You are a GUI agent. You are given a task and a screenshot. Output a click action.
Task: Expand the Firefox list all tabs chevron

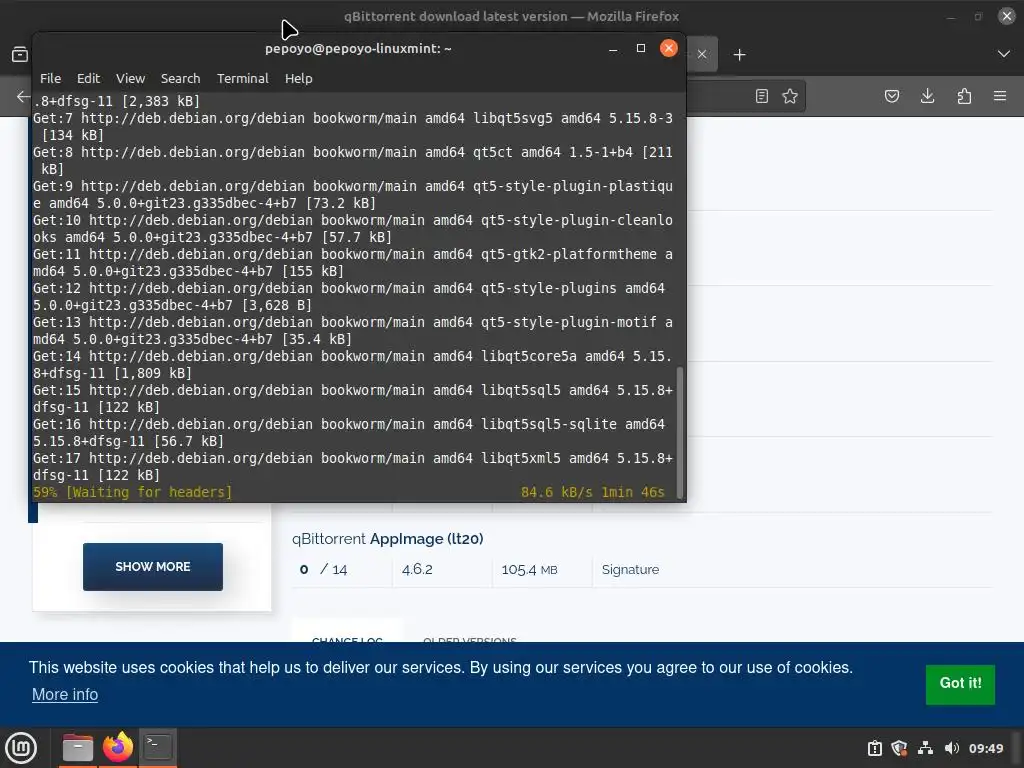1004,54
